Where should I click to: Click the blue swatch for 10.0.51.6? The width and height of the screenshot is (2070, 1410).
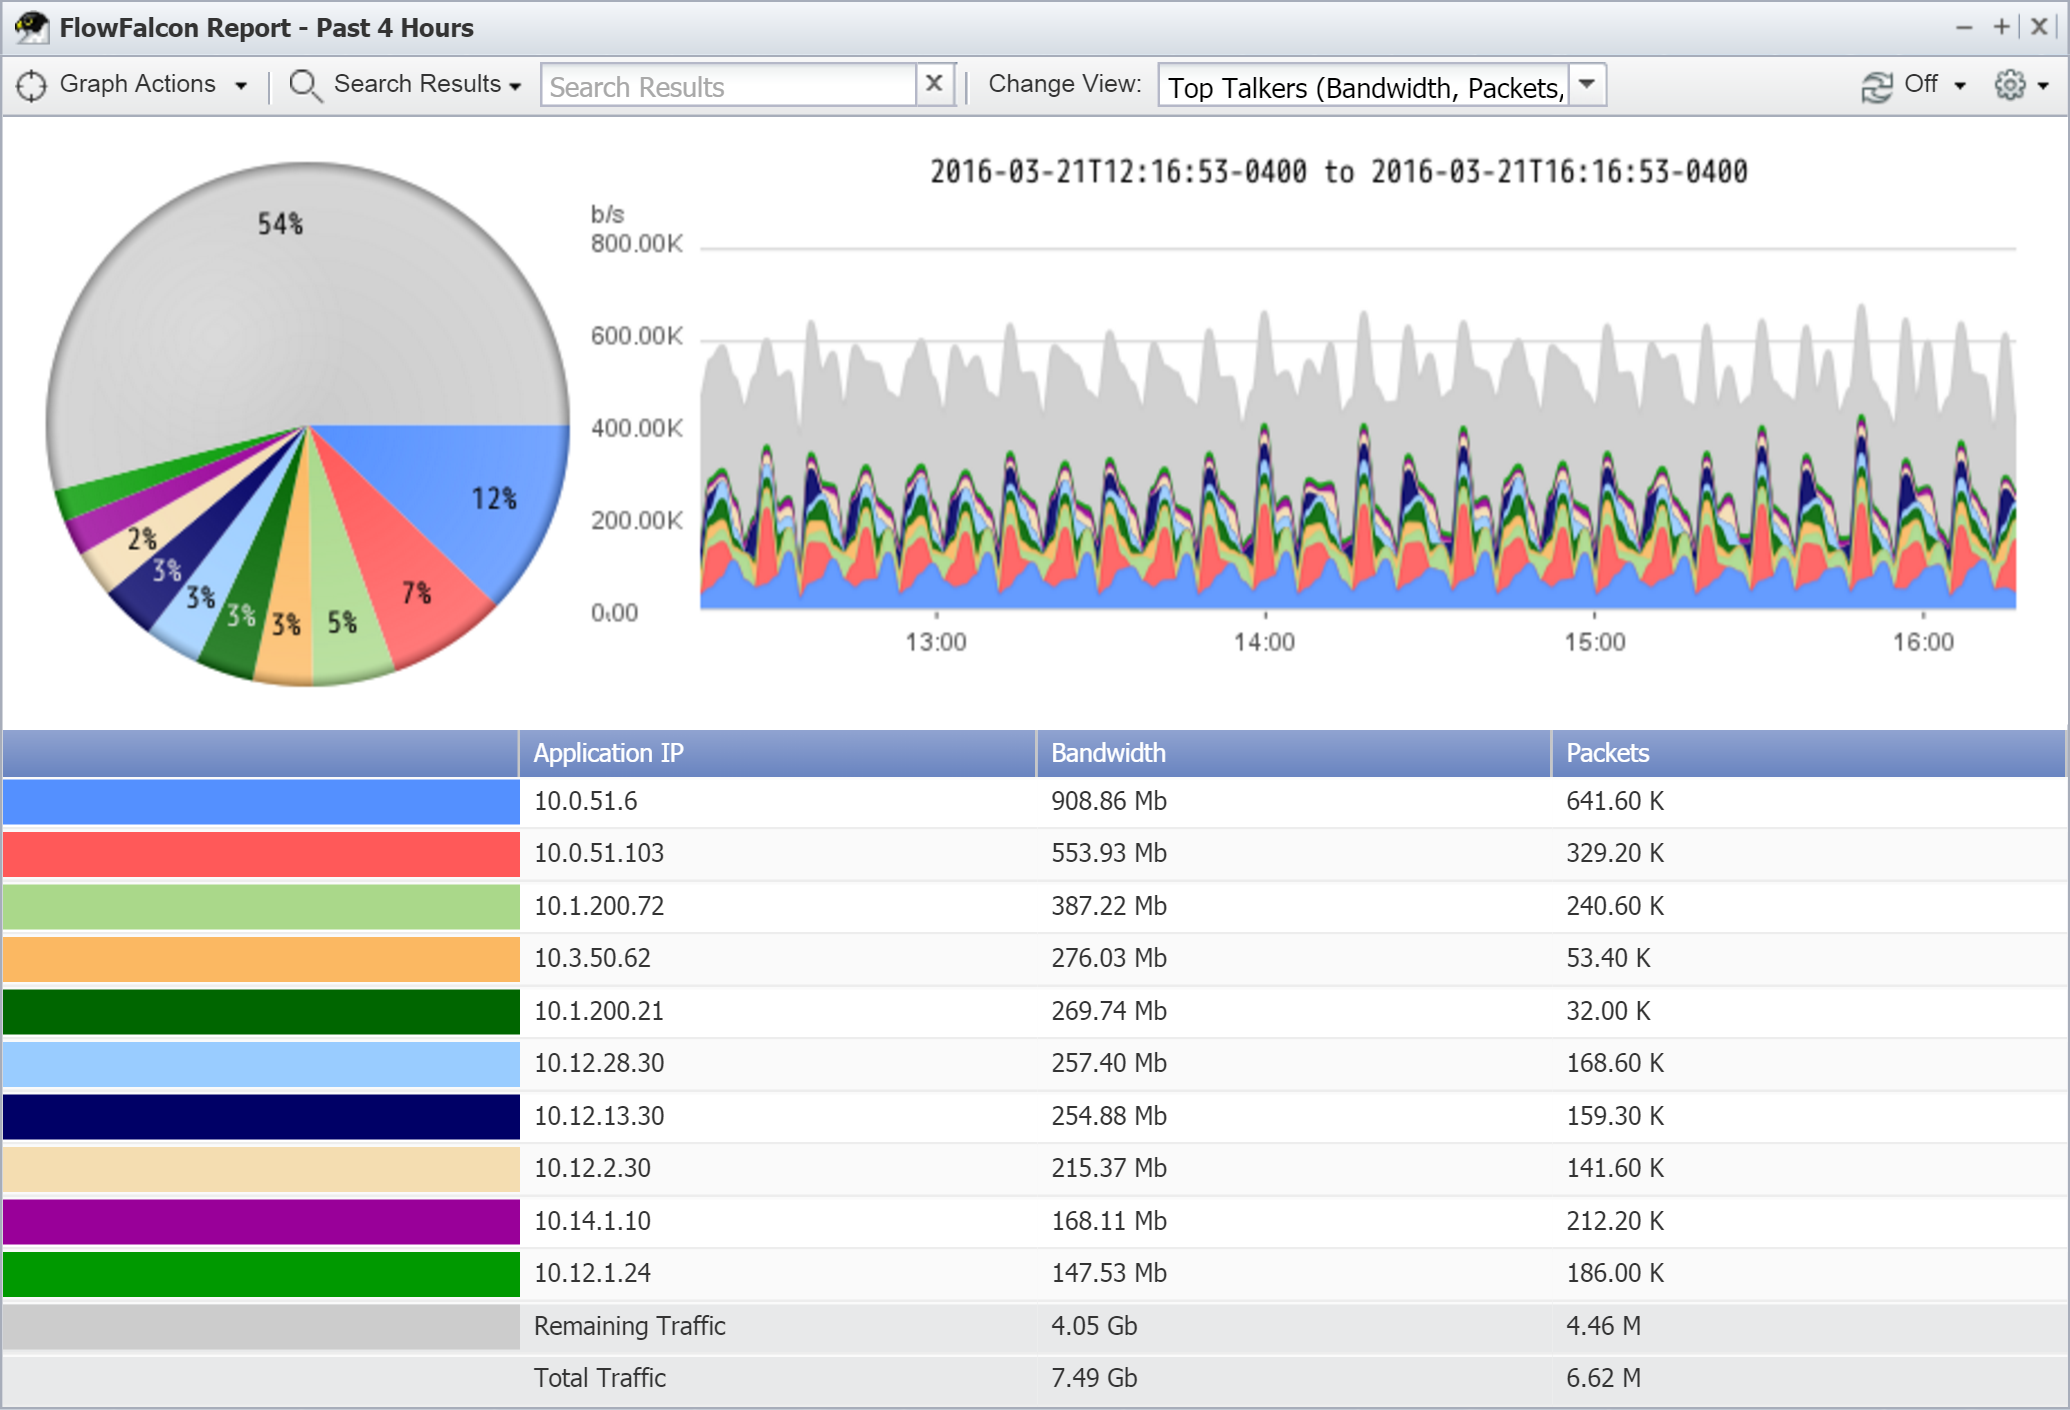[261, 802]
